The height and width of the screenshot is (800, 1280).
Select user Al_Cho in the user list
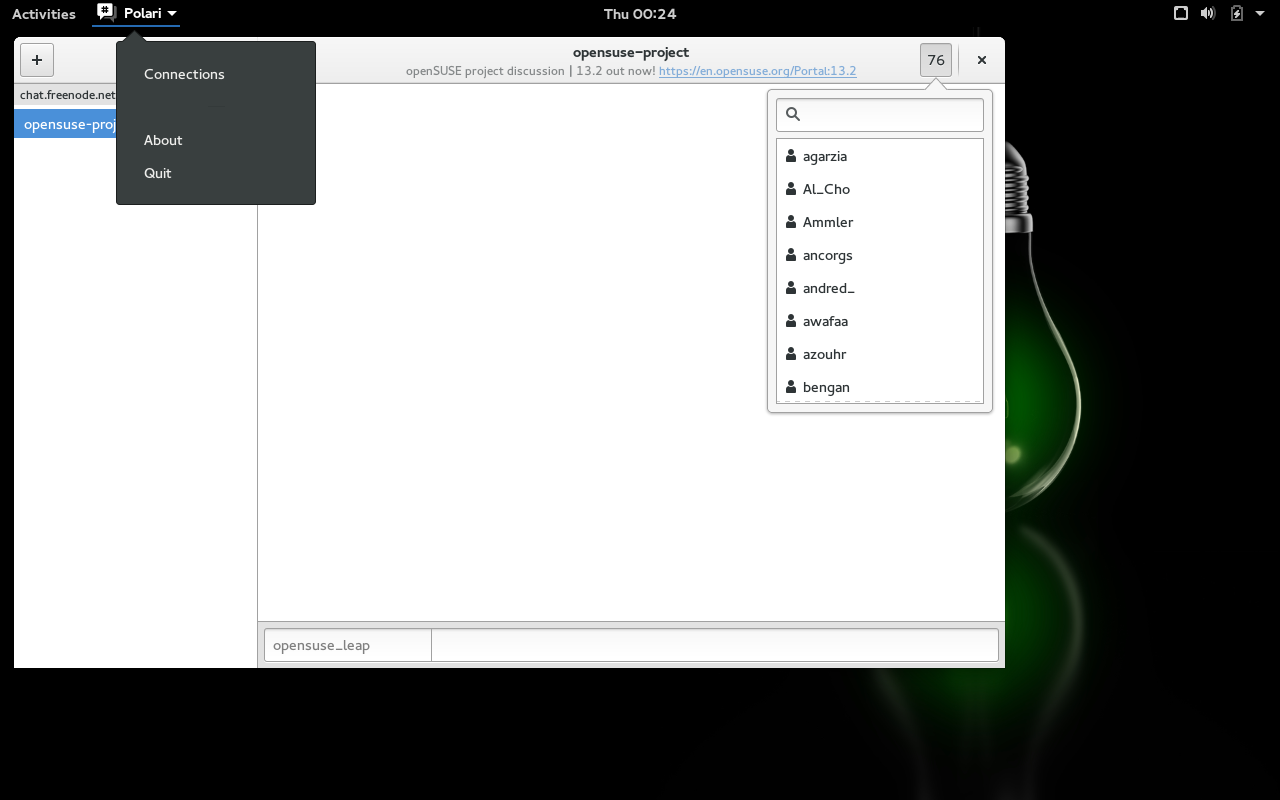coord(826,189)
